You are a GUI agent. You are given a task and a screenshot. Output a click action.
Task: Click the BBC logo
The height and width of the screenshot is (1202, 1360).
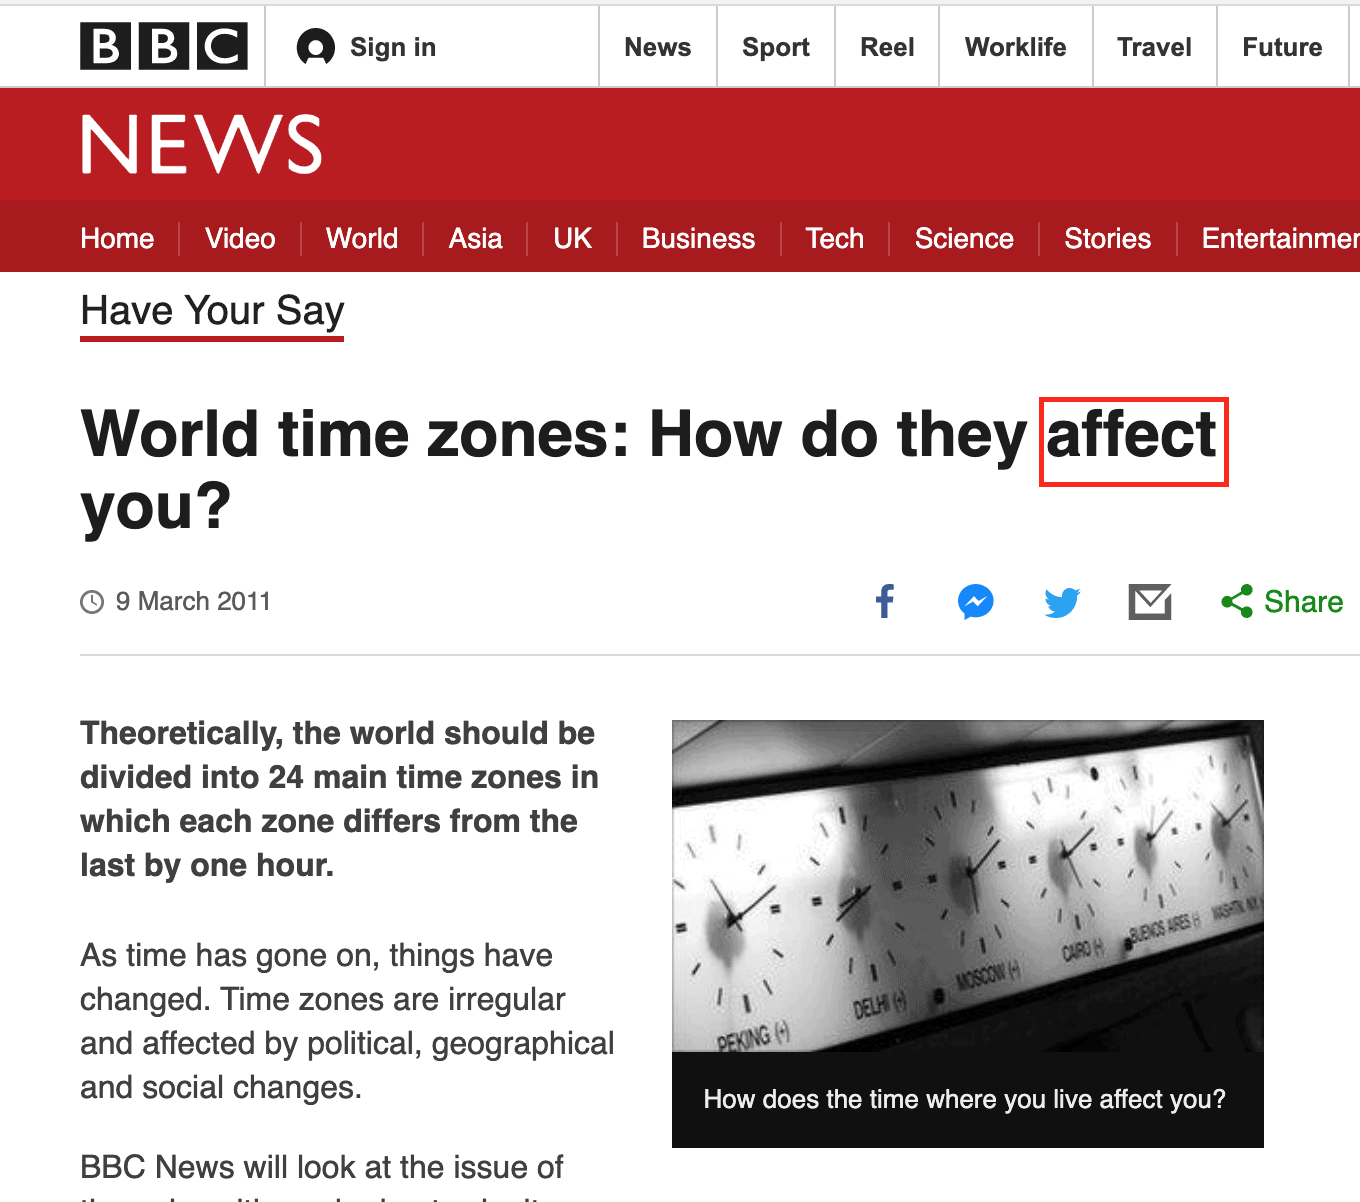click(x=163, y=46)
